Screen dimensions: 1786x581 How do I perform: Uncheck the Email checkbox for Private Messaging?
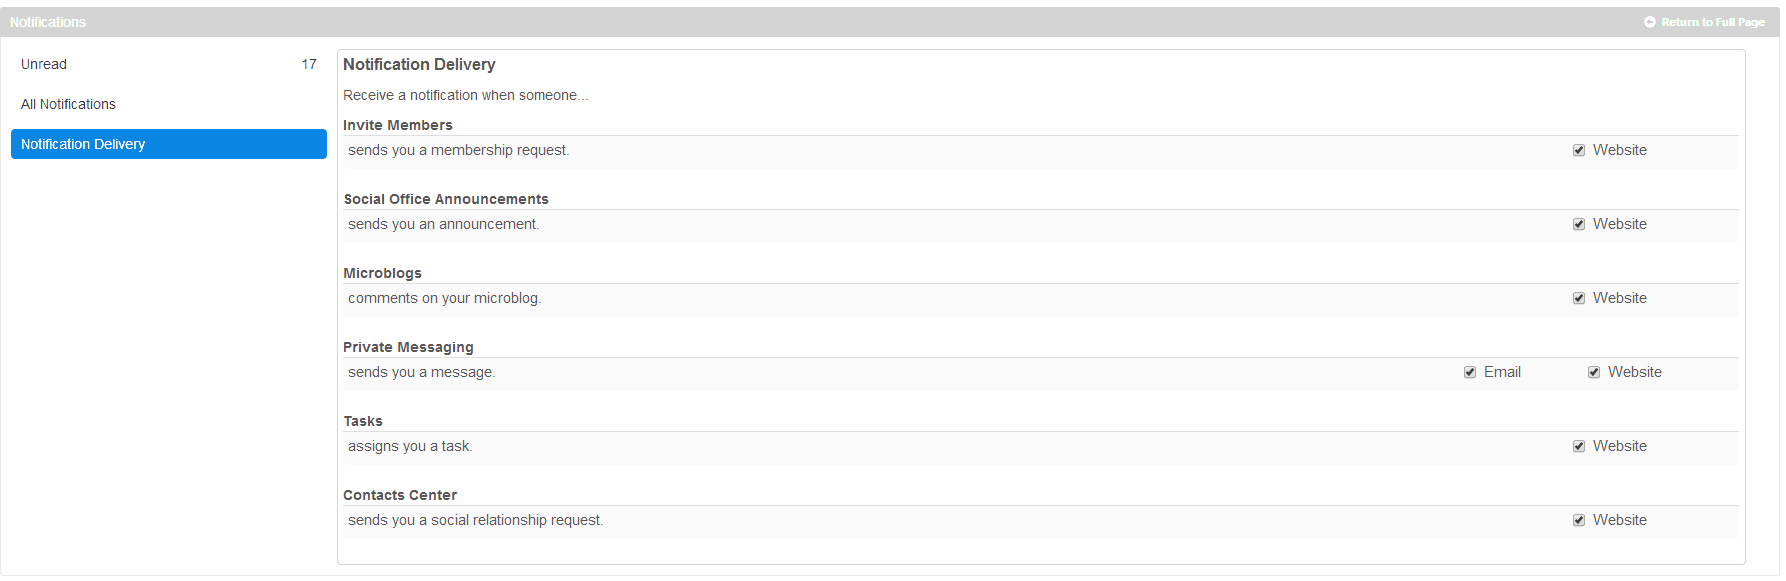coord(1470,372)
